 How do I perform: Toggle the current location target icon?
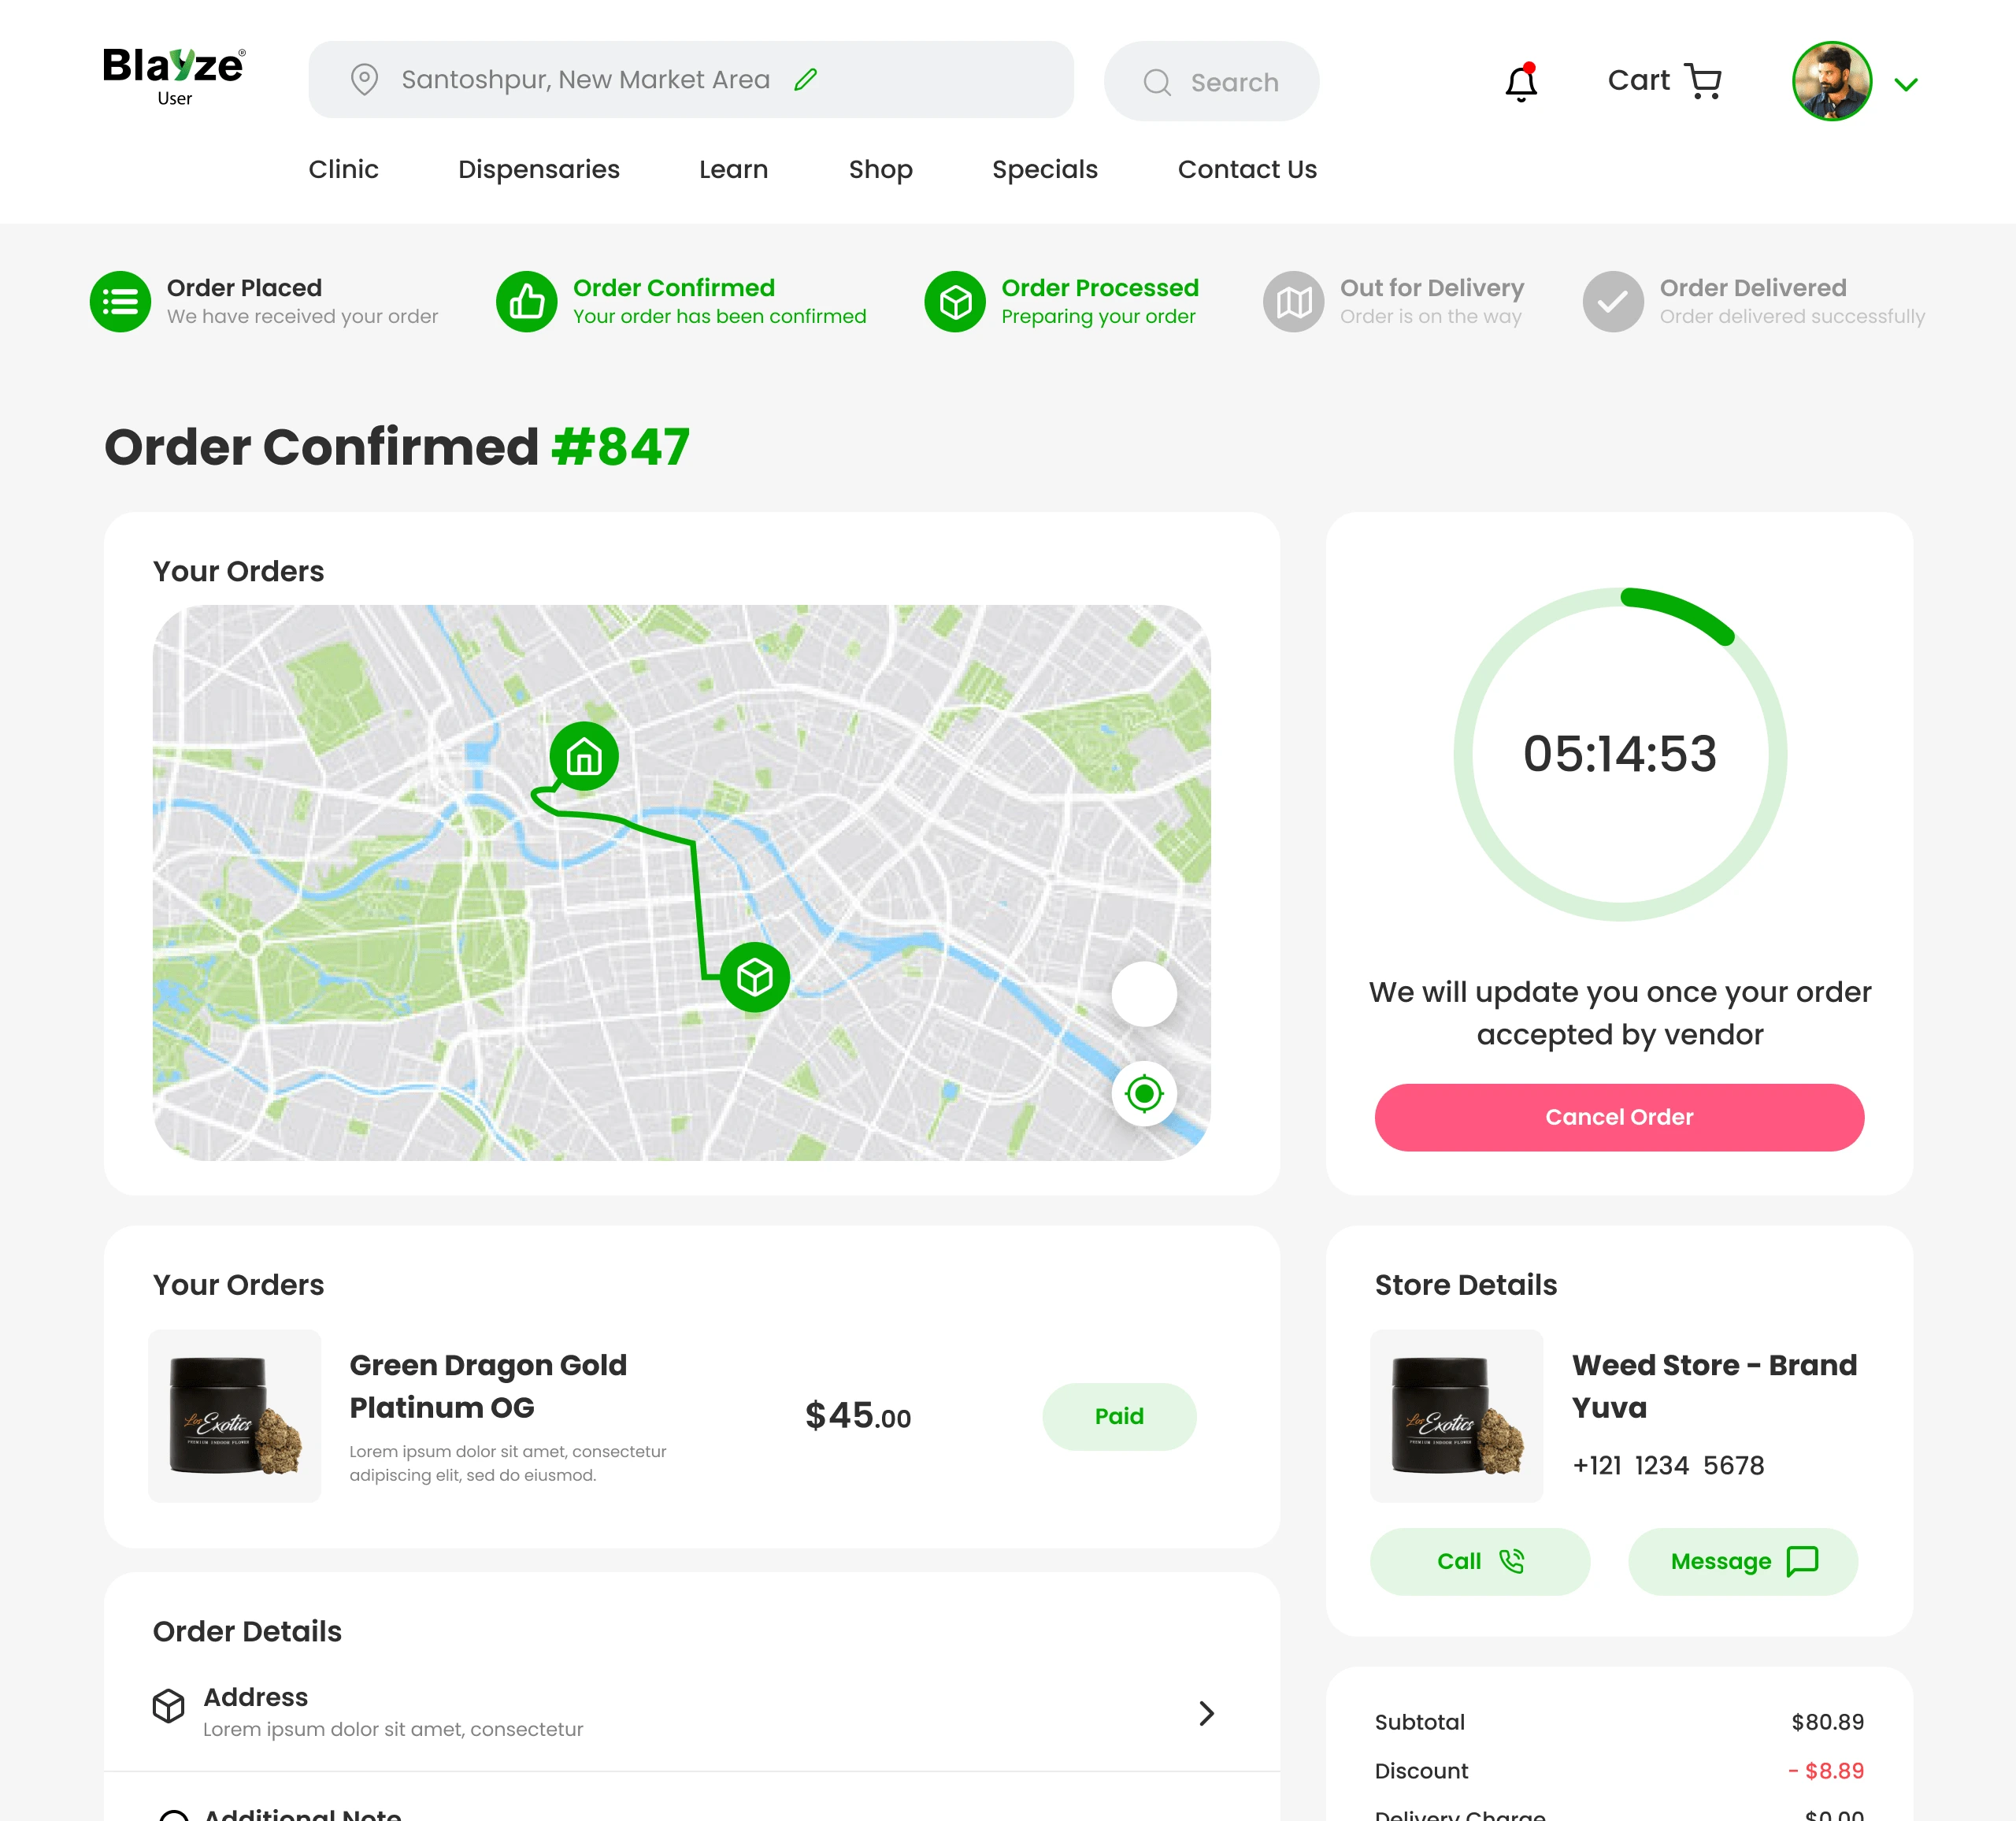point(1145,1094)
